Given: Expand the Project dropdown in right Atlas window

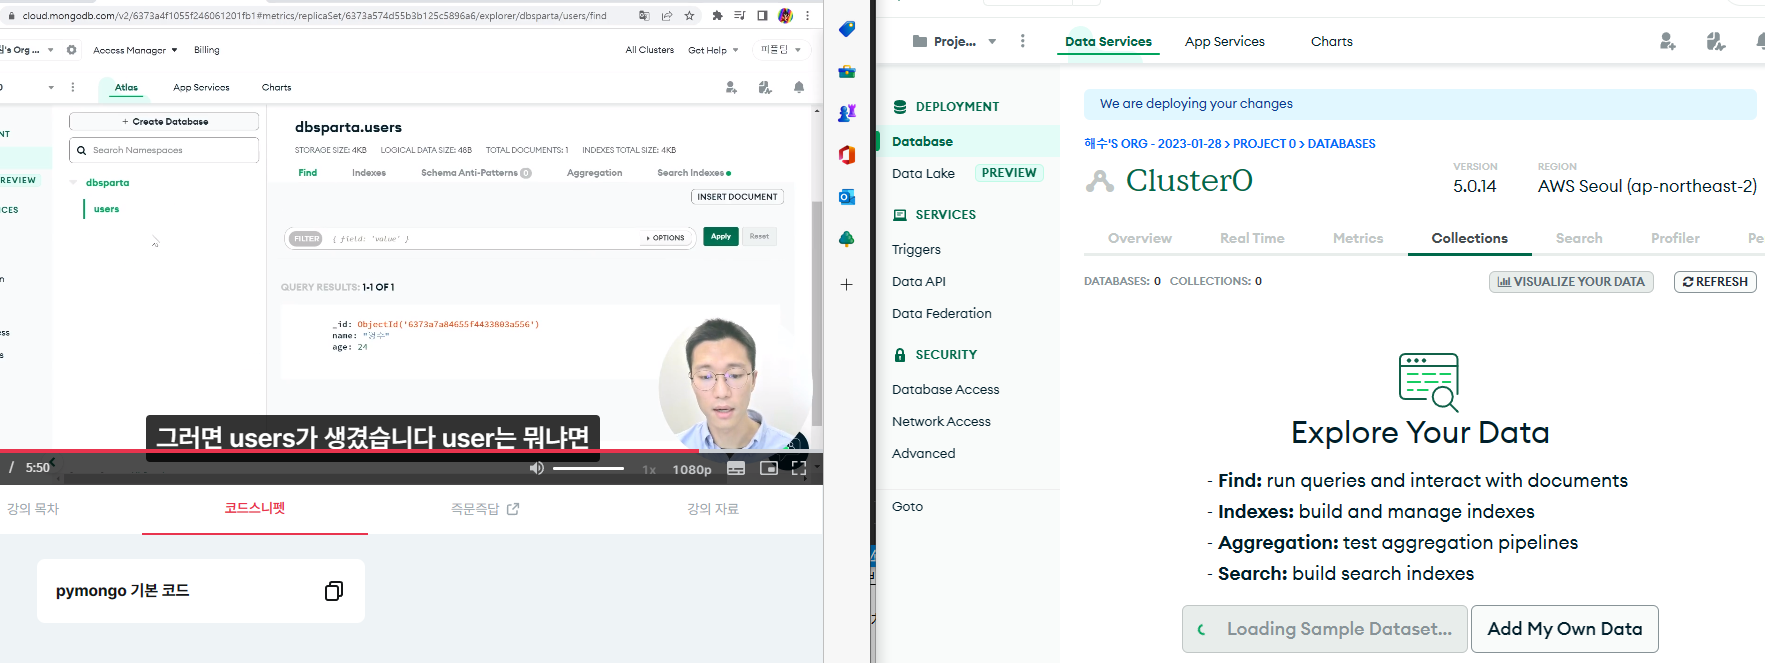Looking at the screenshot, I should (992, 42).
